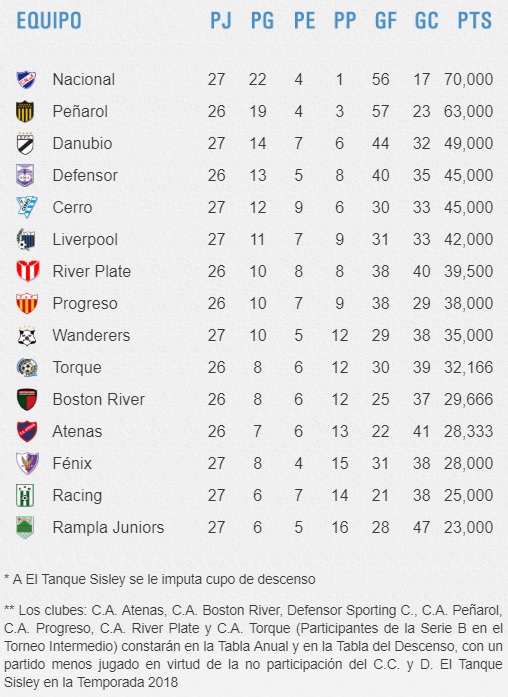
Task: Click the Liverpool team crest icon
Action: (26, 239)
